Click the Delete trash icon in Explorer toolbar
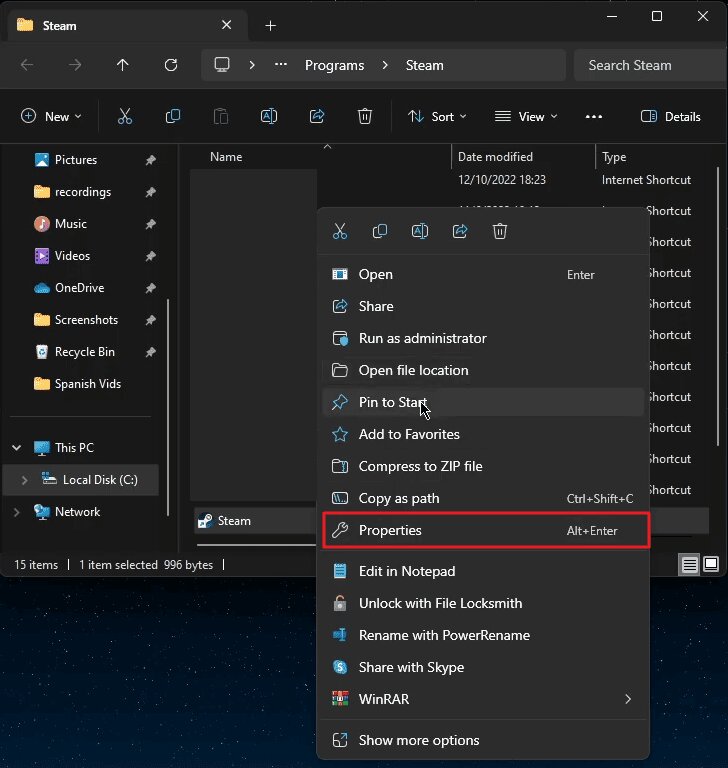 (365, 117)
